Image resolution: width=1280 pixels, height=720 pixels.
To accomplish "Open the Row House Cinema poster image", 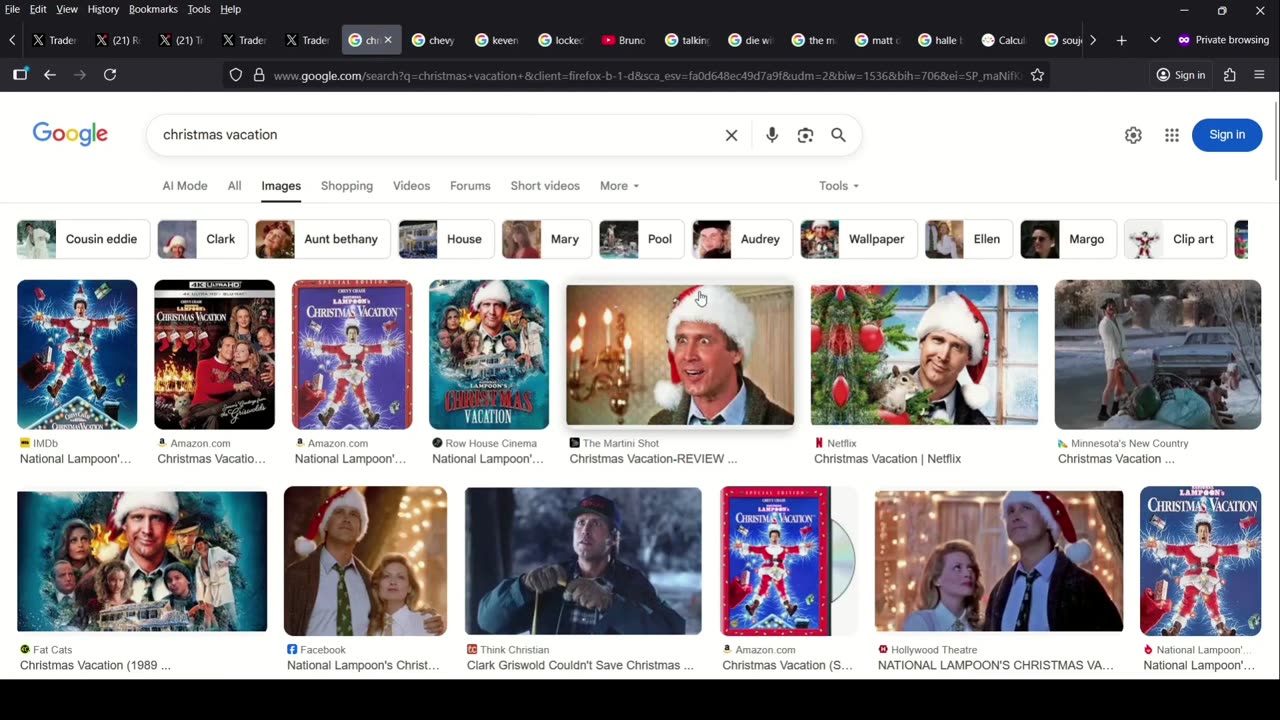I will pos(489,355).
